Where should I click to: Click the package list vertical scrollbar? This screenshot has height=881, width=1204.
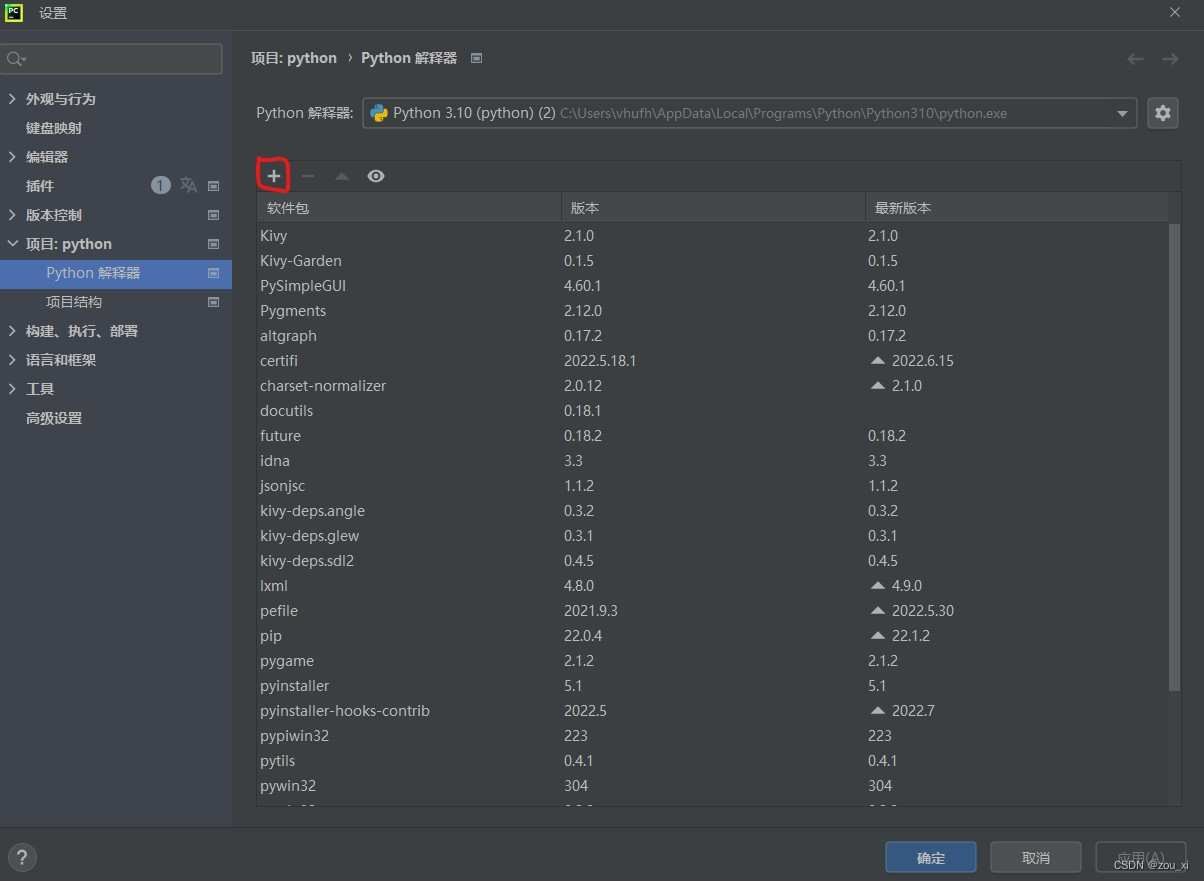[1174, 456]
